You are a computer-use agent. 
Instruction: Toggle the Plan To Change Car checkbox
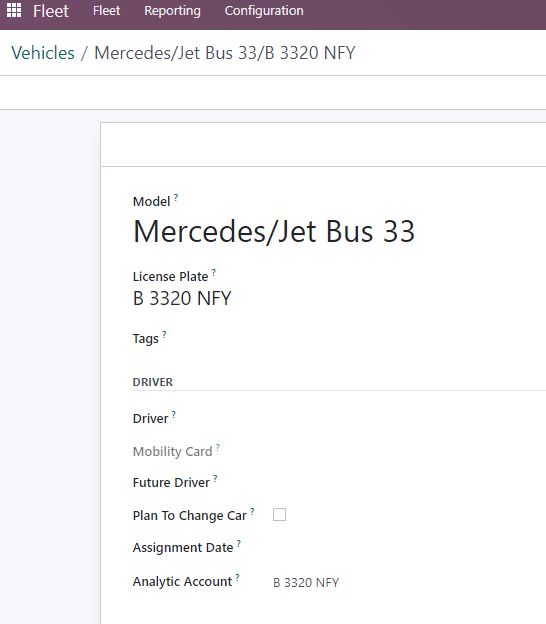pos(279,515)
